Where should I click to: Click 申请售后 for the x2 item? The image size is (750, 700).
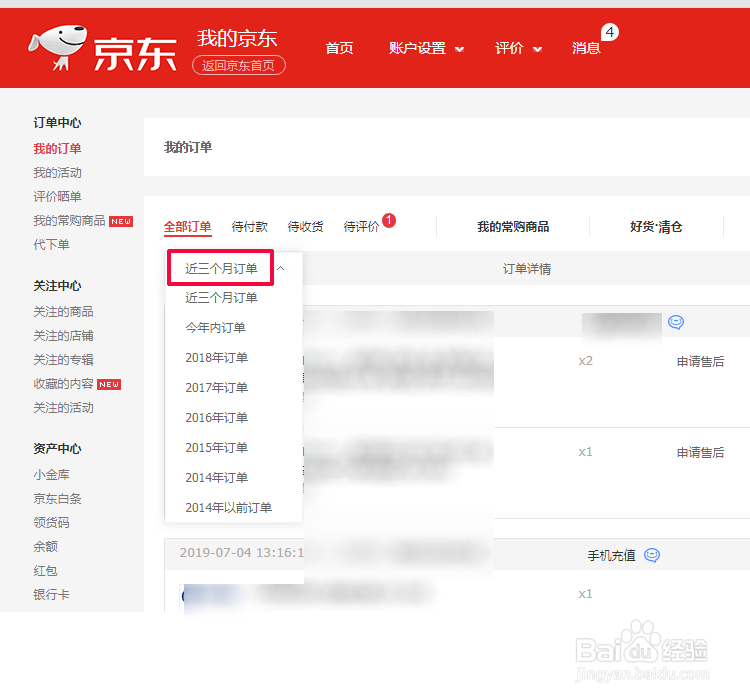700,361
